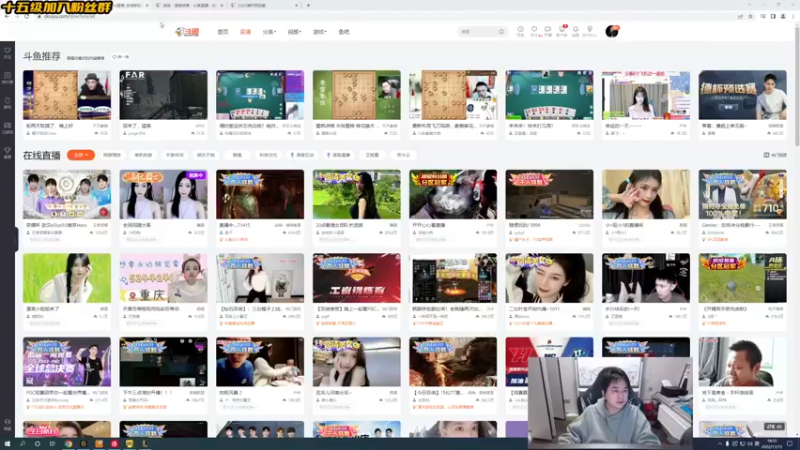Open the Windows Start button
The width and height of the screenshot is (800, 450).
(x=7, y=444)
